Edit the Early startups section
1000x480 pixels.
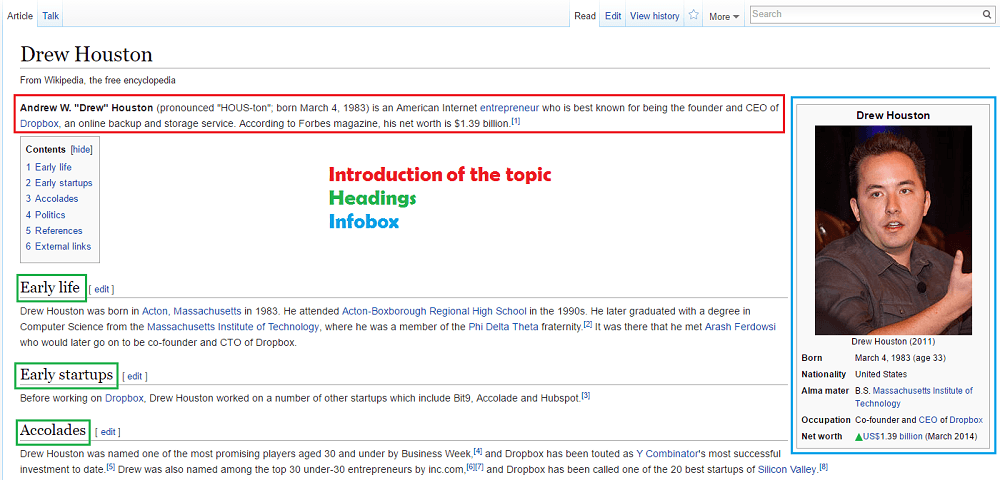click(x=135, y=376)
